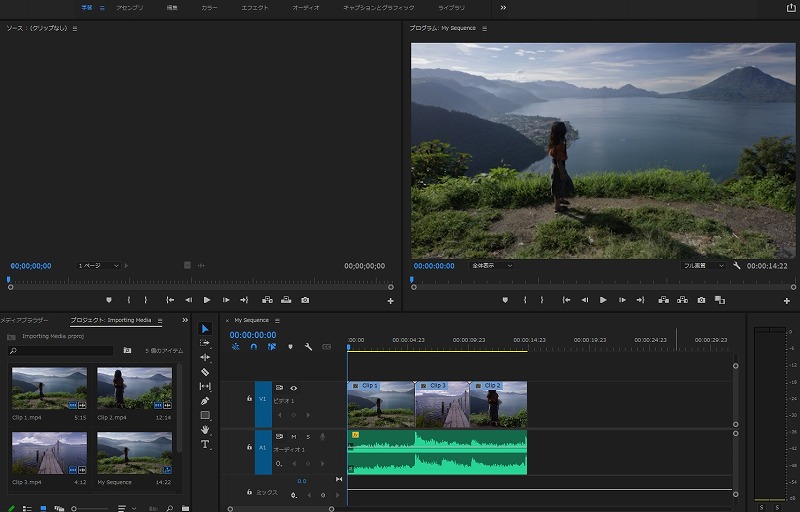Click the new bin folder icon
Screen dimensions: 800x512
185,508
